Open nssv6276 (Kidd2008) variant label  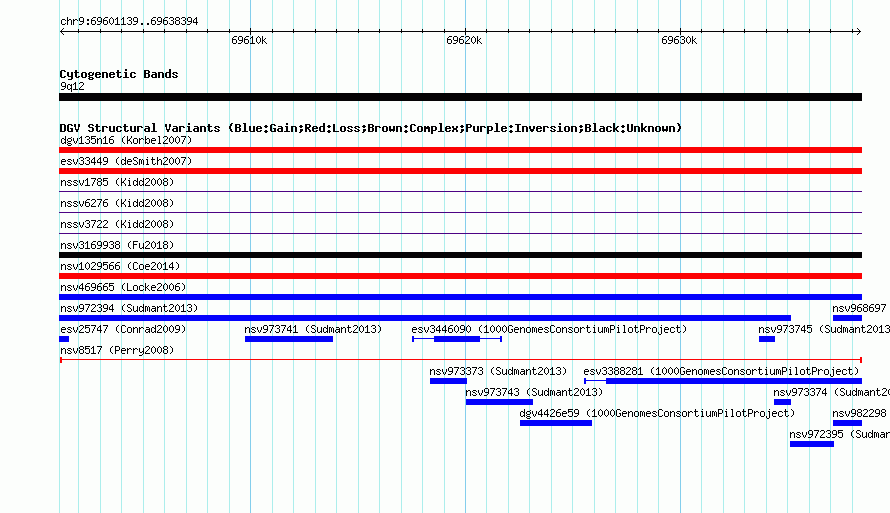click(x=117, y=203)
